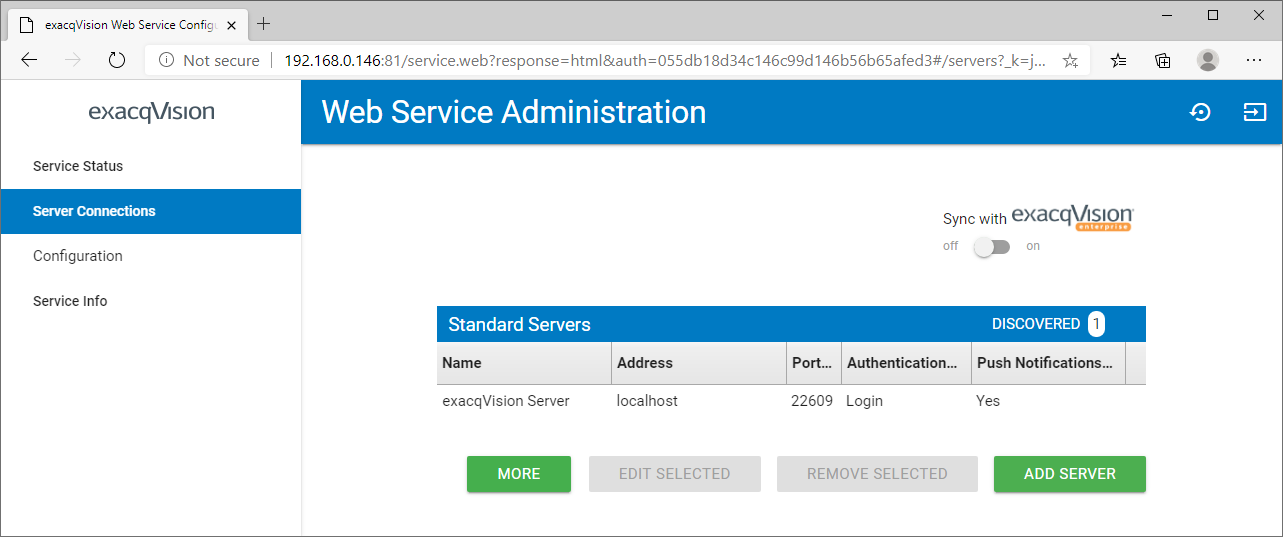Image resolution: width=1283 pixels, height=537 pixels.
Task: Open the browser profile avatar
Action: click(1208, 60)
